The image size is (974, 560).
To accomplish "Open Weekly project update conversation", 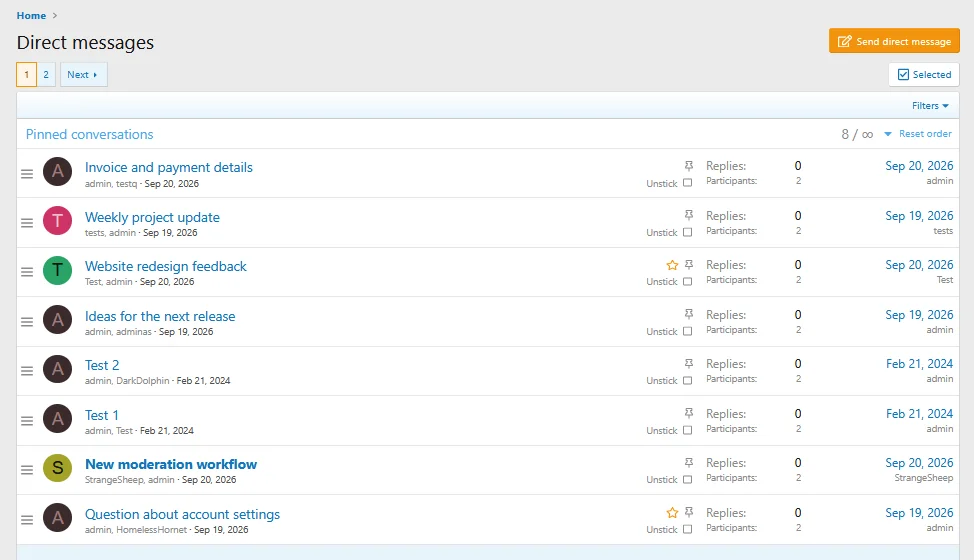I will point(152,217).
